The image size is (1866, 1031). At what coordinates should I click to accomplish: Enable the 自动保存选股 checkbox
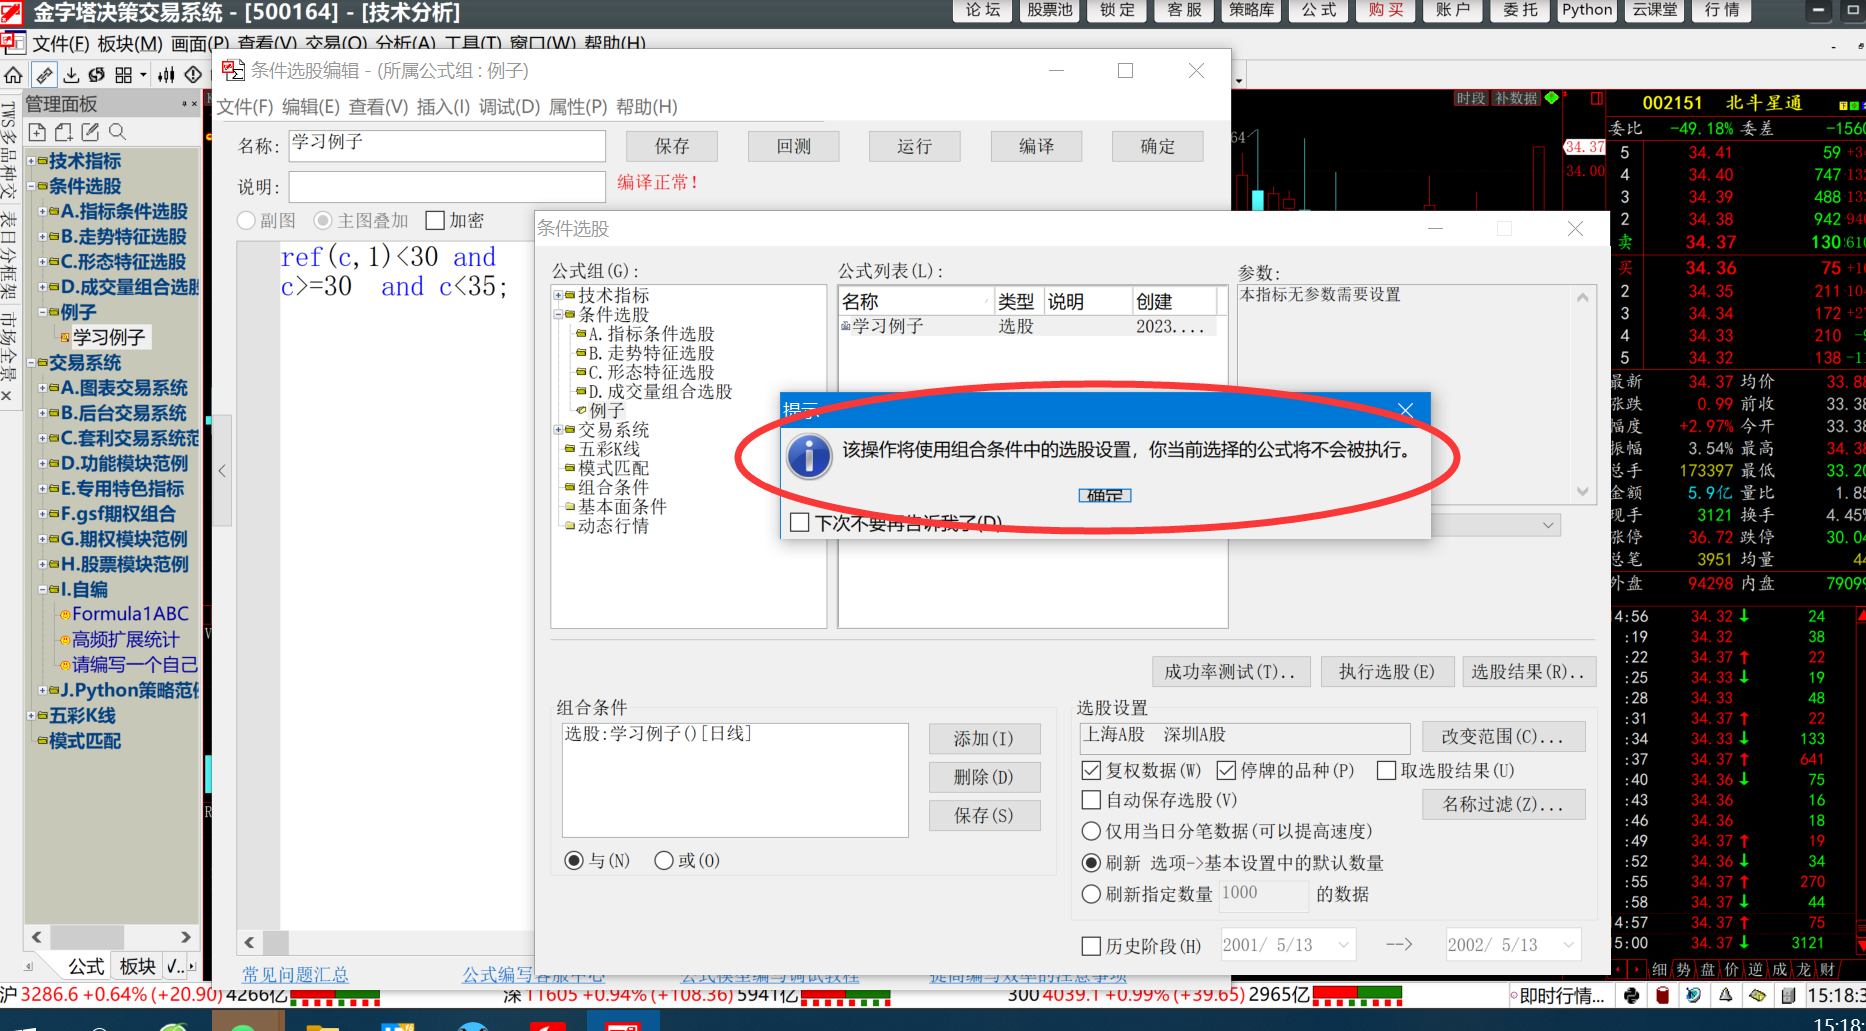pyautogui.click(x=1092, y=800)
